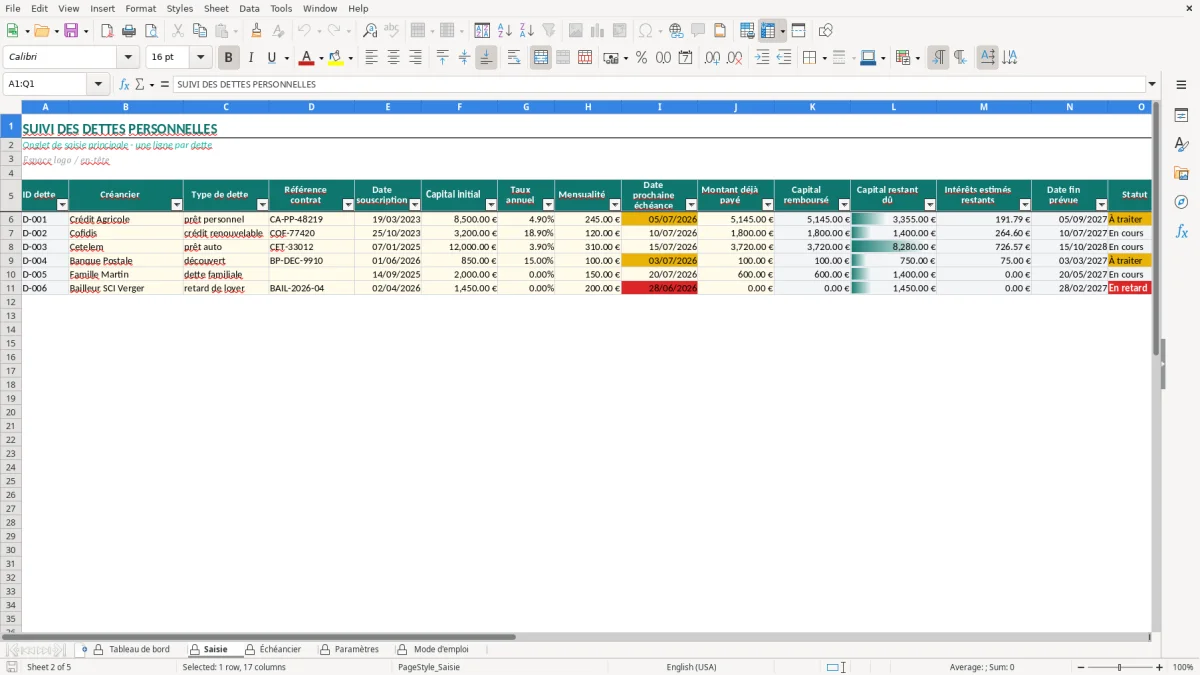The width and height of the screenshot is (1200, 675).
Task: Click the zoom slider handle
Action: tap(1119, 667)
